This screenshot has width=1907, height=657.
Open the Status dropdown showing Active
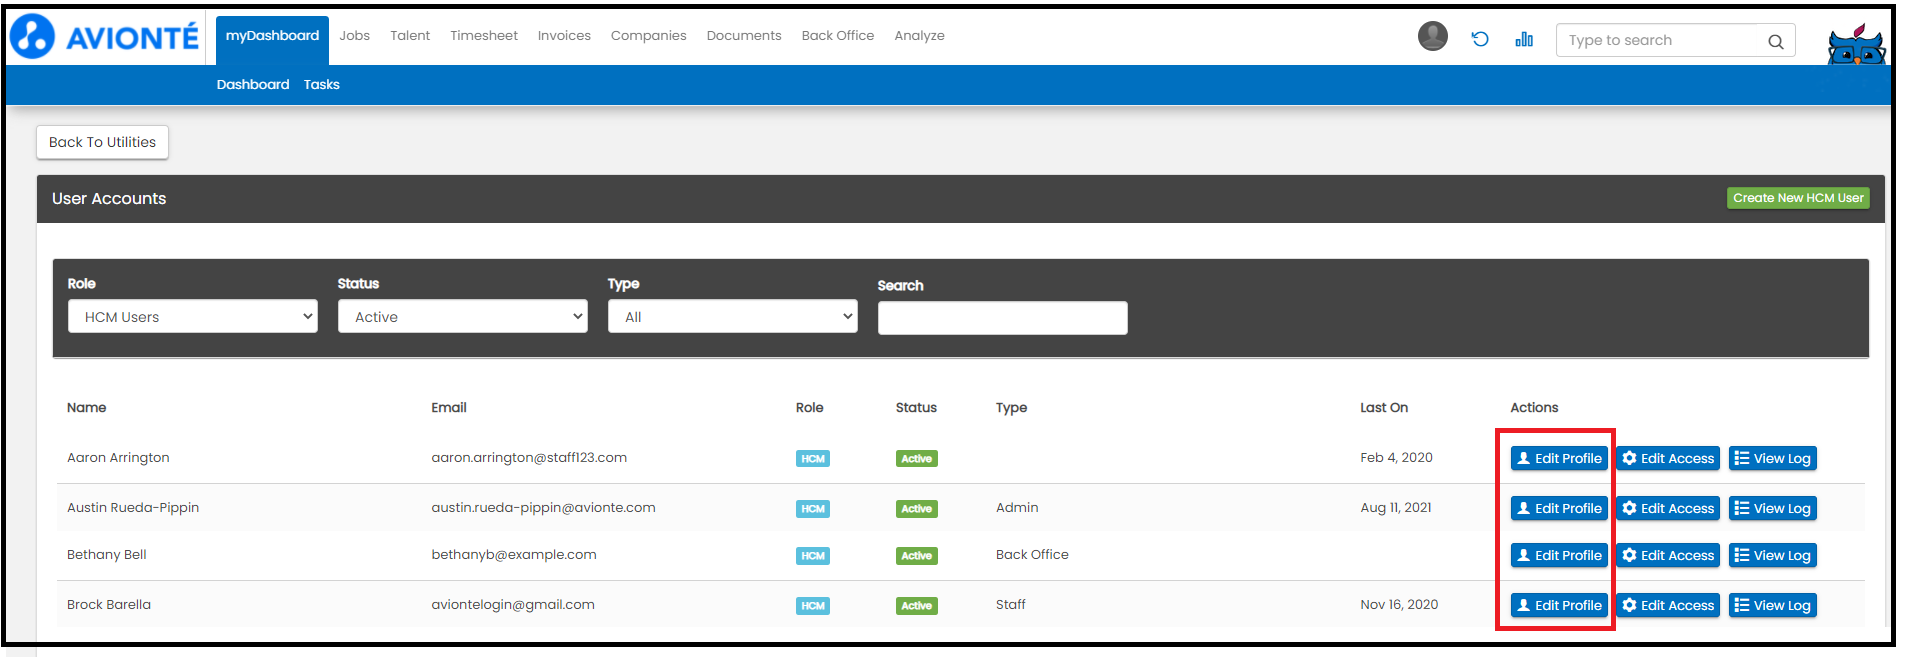(x=462, y=317)
